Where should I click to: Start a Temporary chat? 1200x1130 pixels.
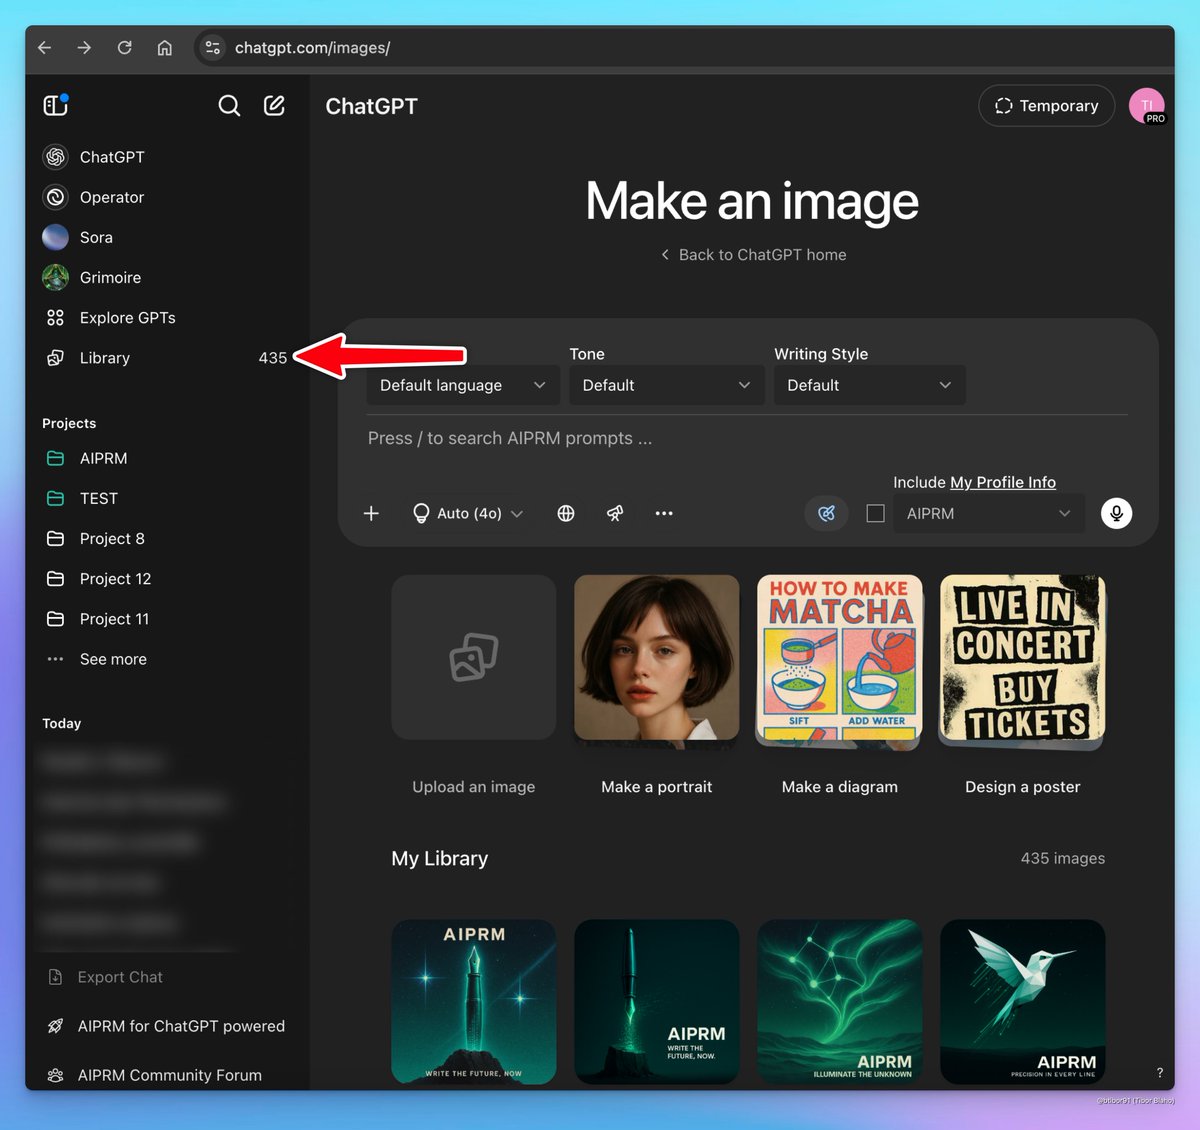click(x=1046, y=105)
